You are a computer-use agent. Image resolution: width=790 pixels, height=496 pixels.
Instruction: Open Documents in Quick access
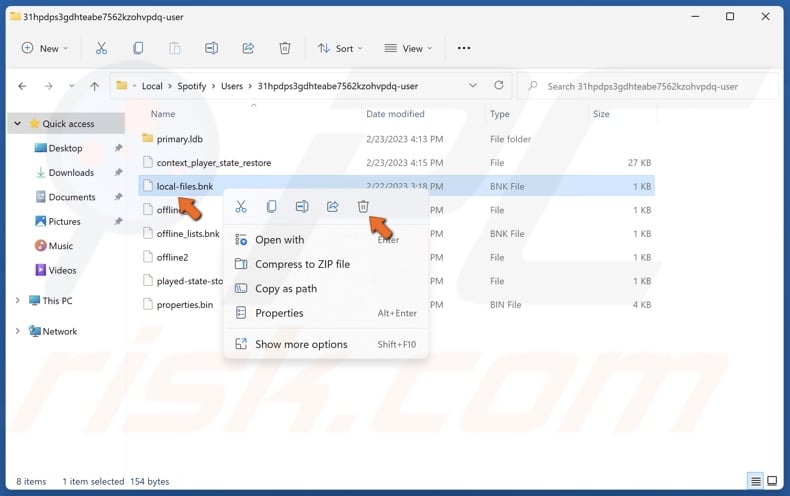(x=72, y=197)
